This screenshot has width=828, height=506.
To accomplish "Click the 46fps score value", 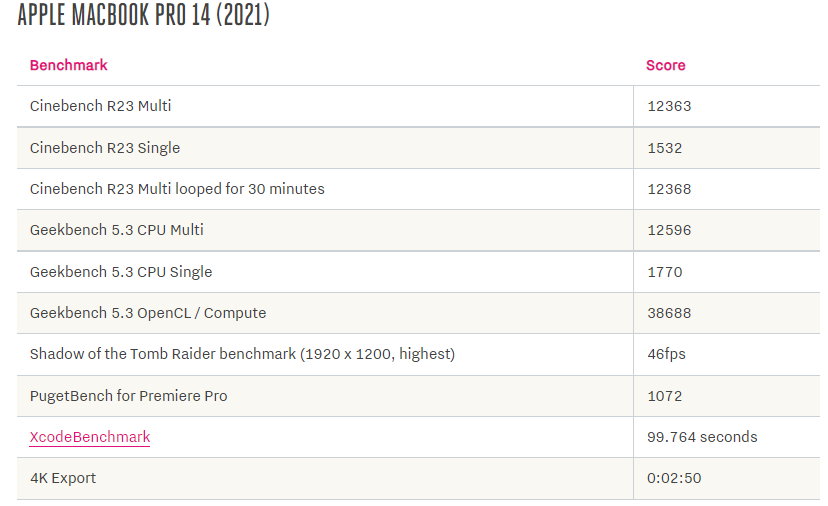I will click(666, 354).
